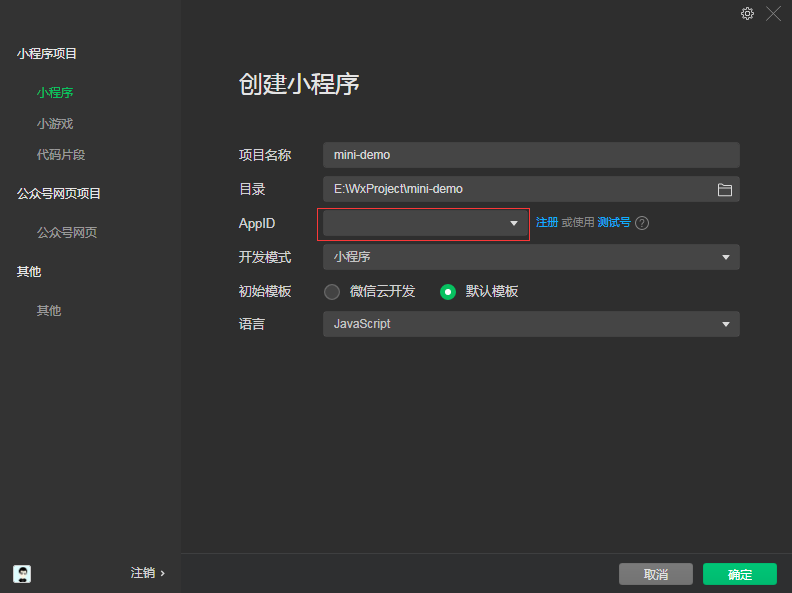Click the 项目名称 field containing mini-demo
This screenshot has height=593, width=792.
pos(531,155)
